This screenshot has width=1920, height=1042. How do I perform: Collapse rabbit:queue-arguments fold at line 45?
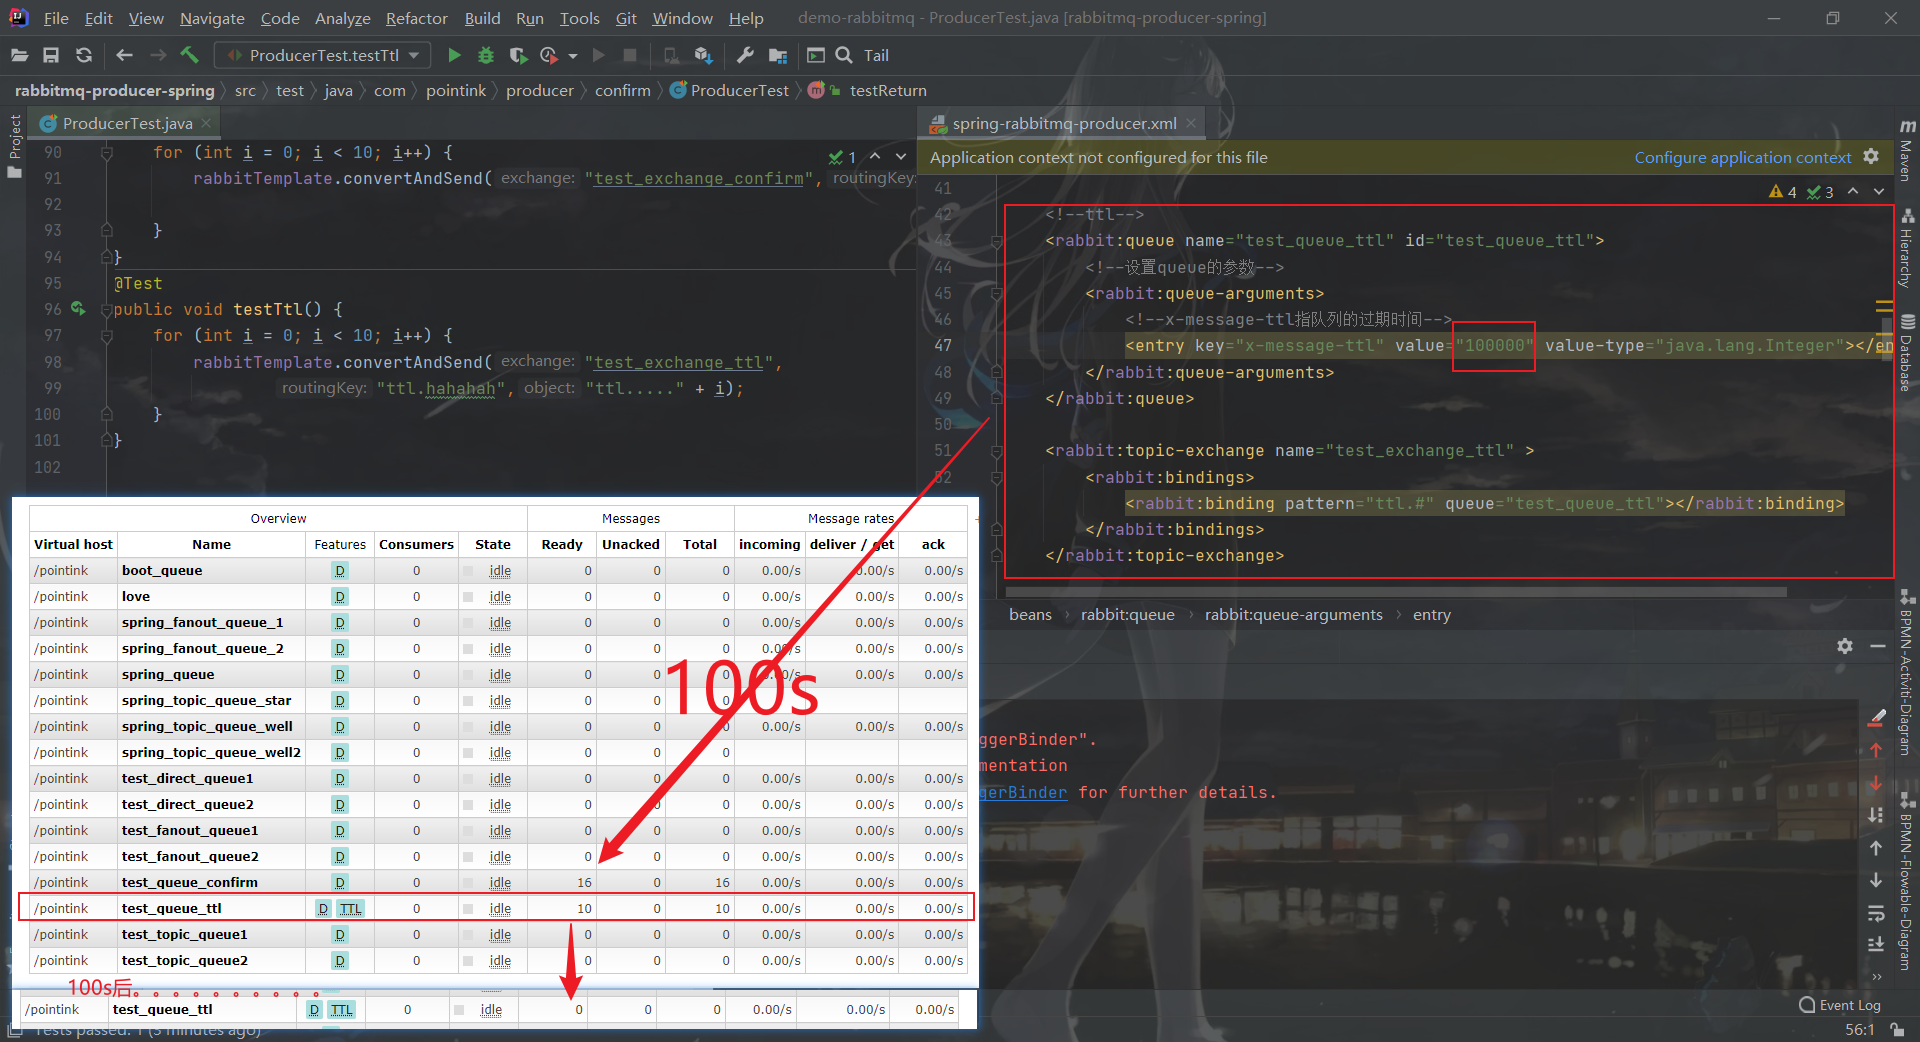click(997, 294)
